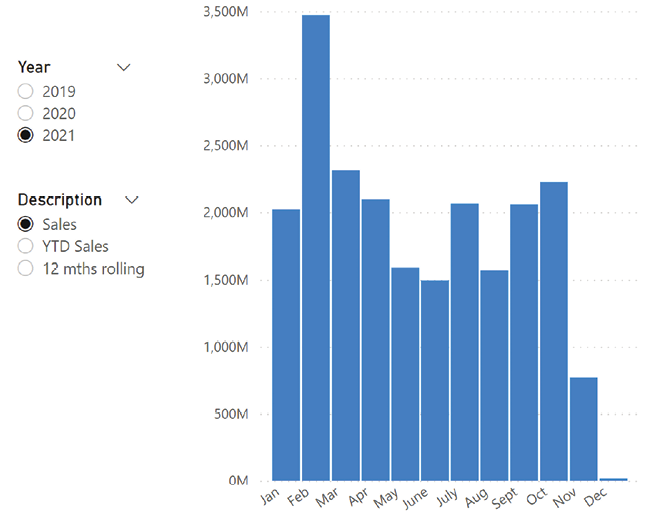Select the tallest Feb bar

coord(316,248)
